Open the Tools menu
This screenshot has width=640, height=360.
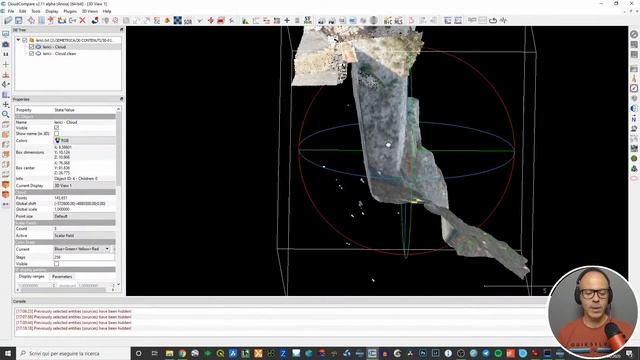pyautogui.click(x=36, y=11)
